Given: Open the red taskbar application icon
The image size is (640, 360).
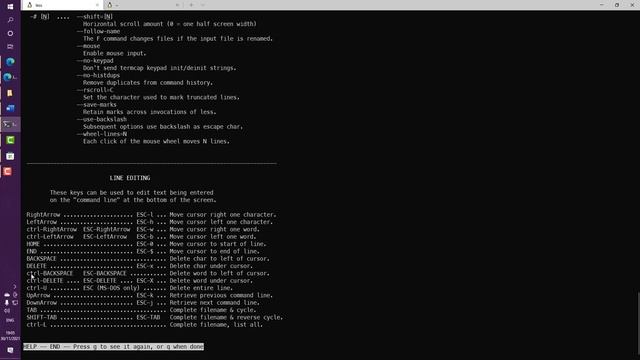Looking at the screenshot, I should (8, 171).
